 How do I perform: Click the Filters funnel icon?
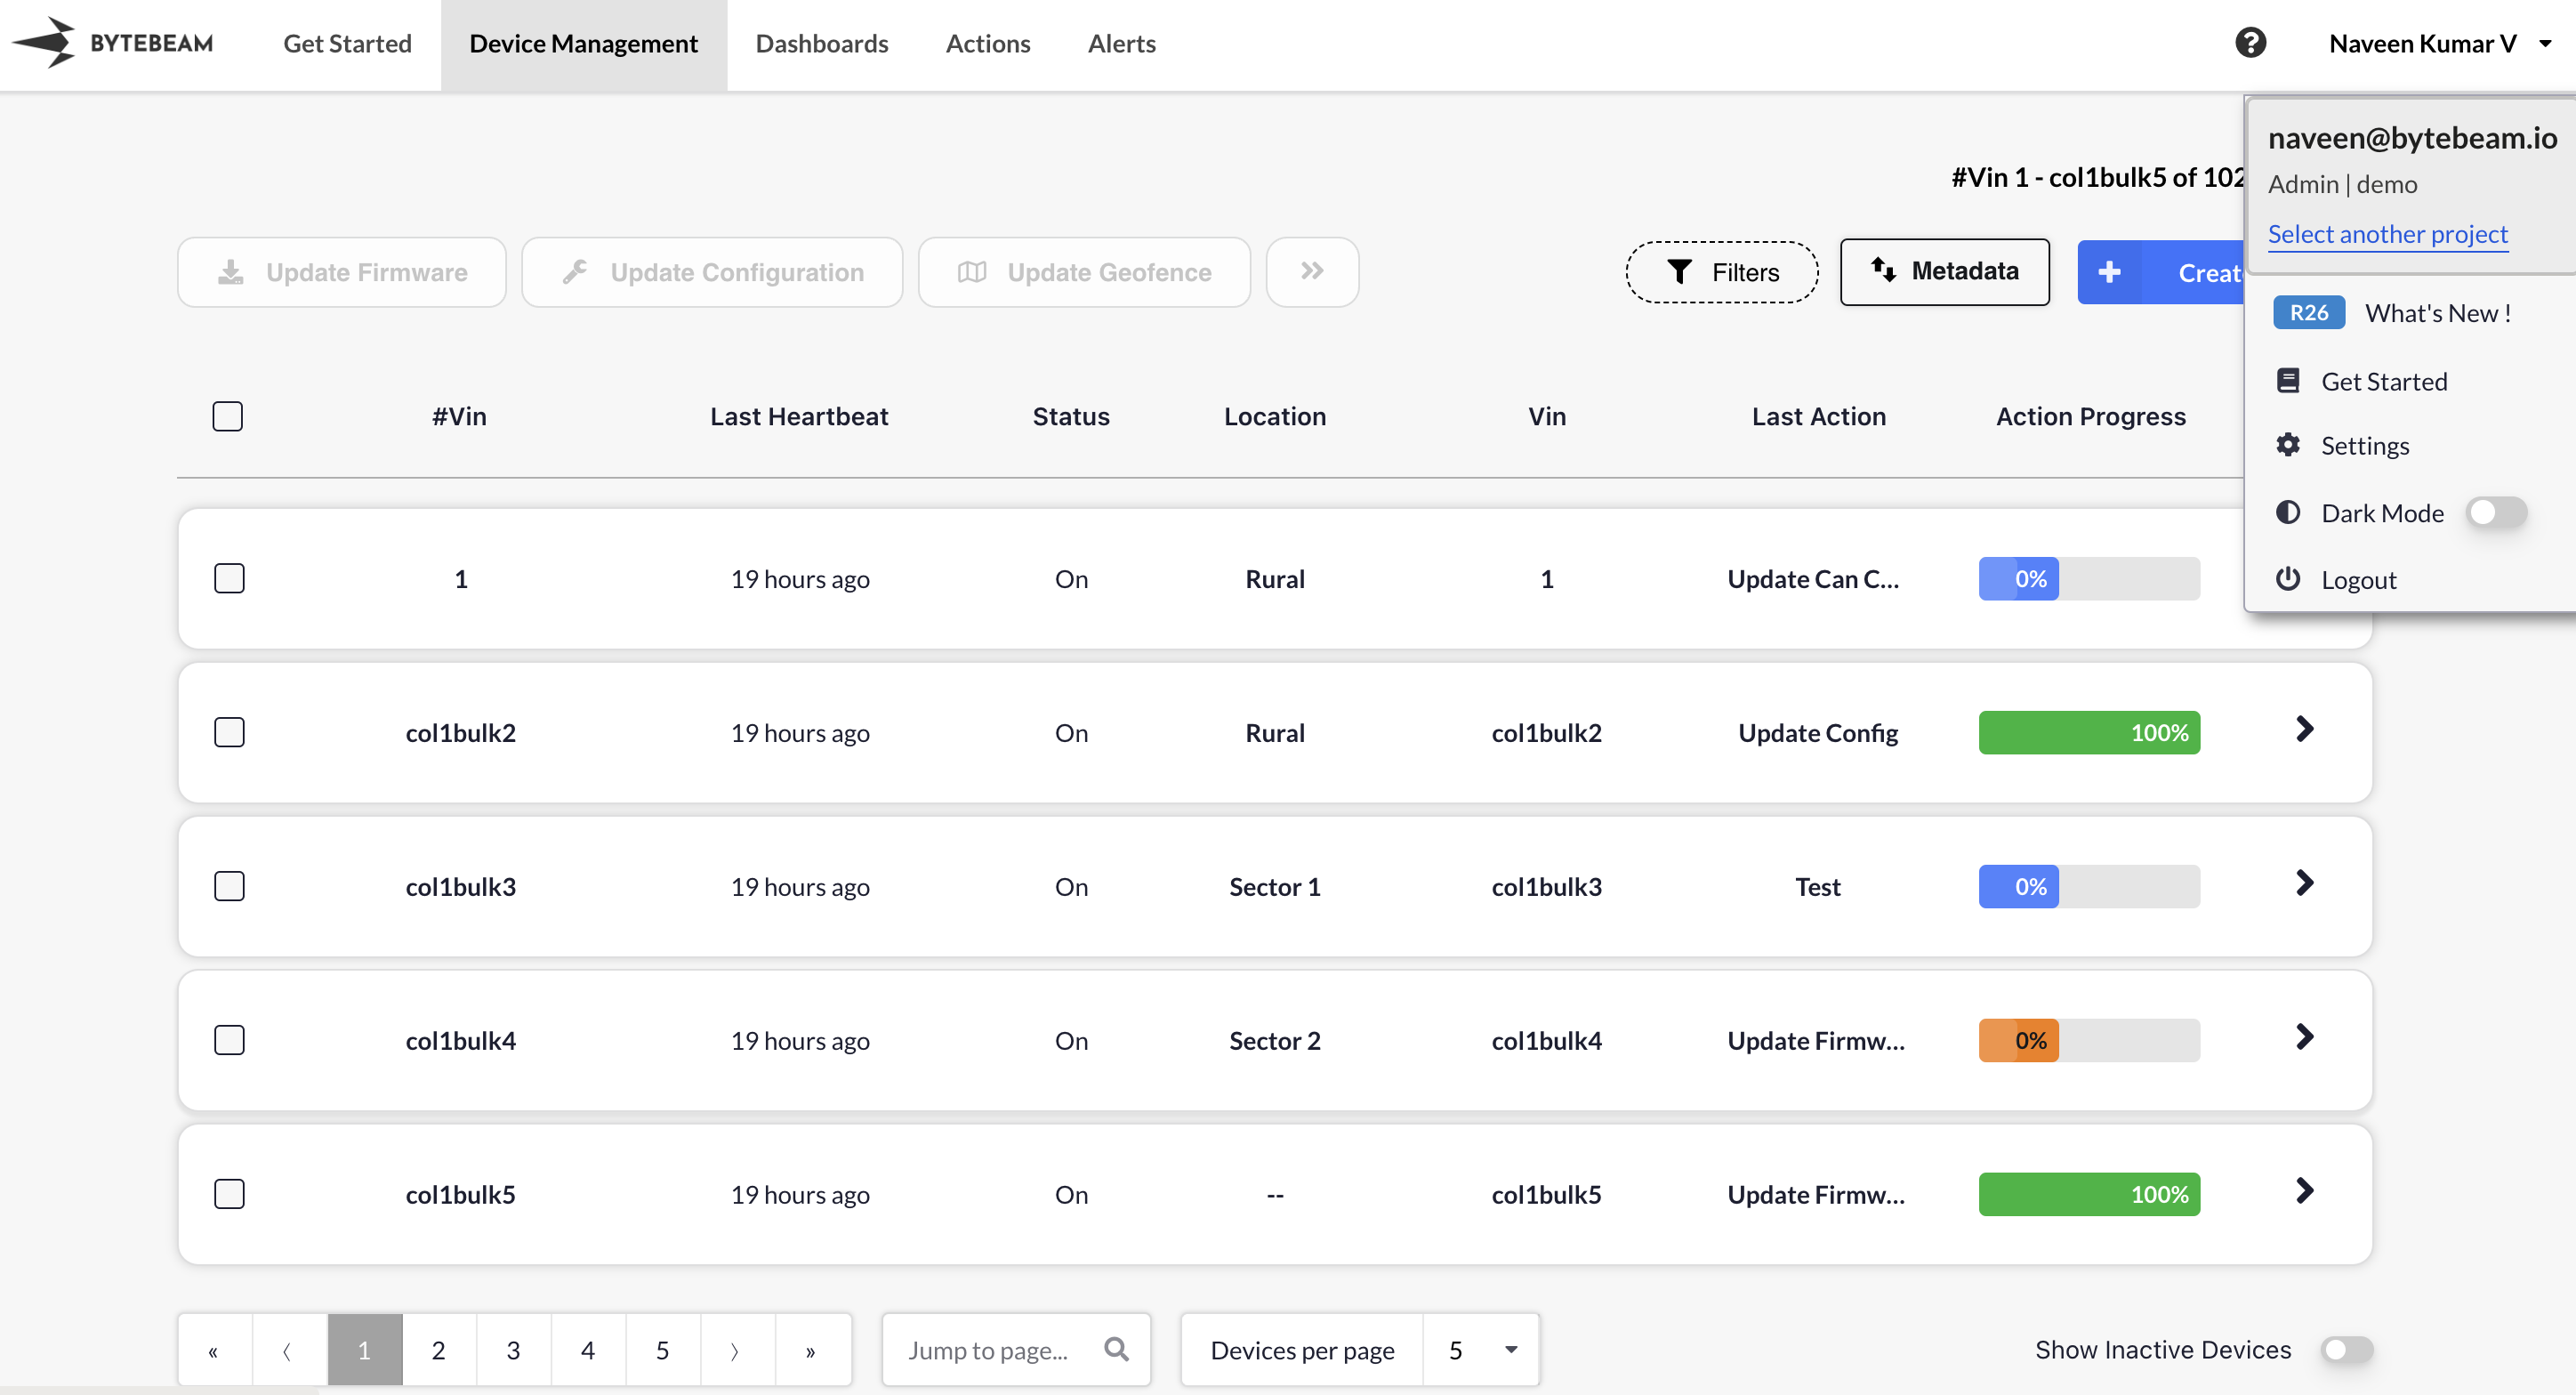click(x=1679, y=272)
